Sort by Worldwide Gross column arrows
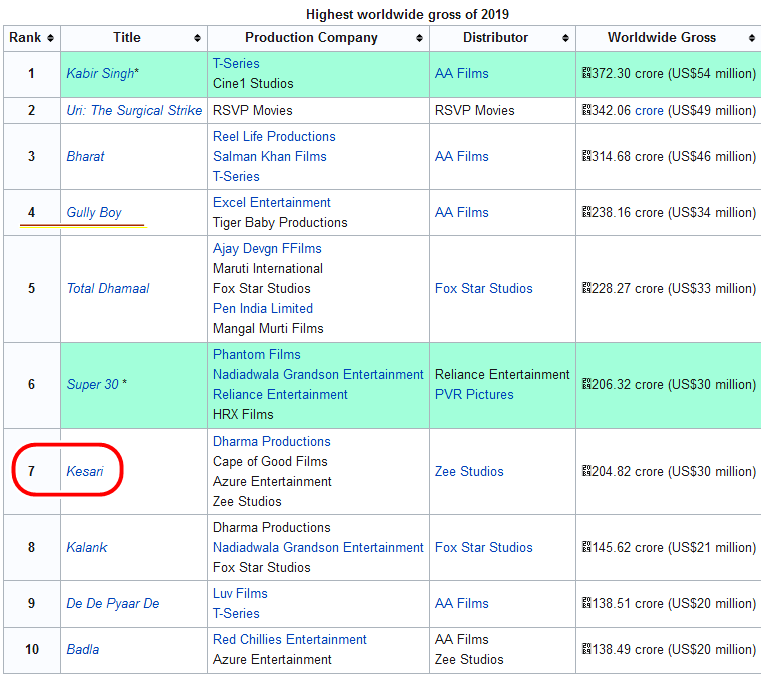 pyautogui.click(x=752, y=38)
